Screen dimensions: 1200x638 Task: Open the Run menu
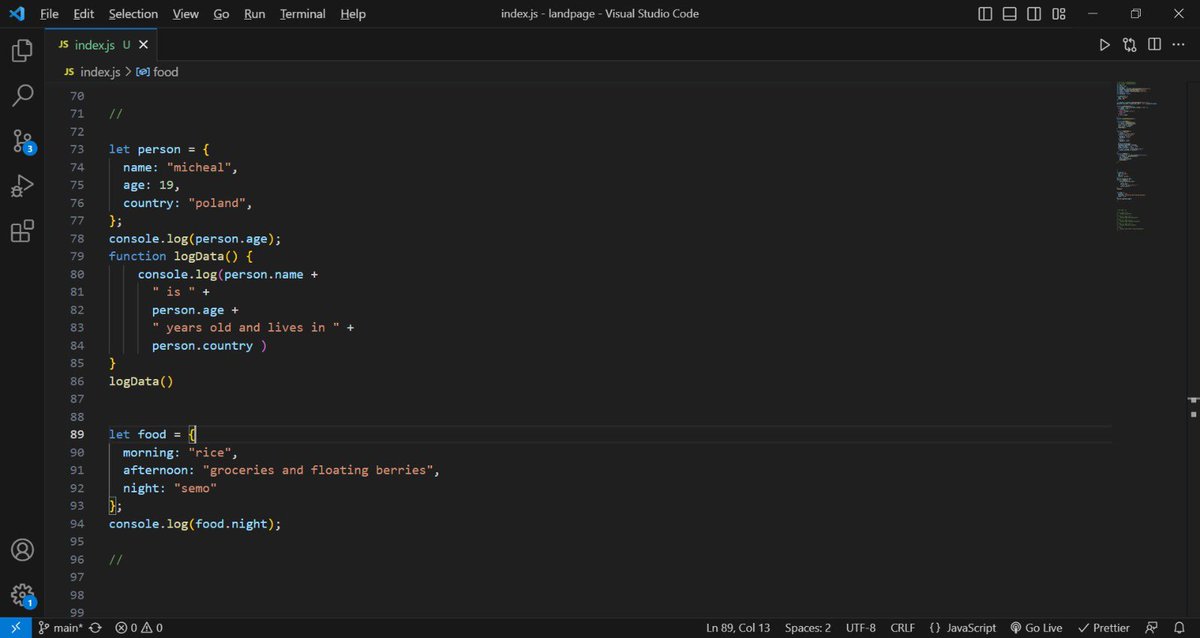(x=254, y=14)
